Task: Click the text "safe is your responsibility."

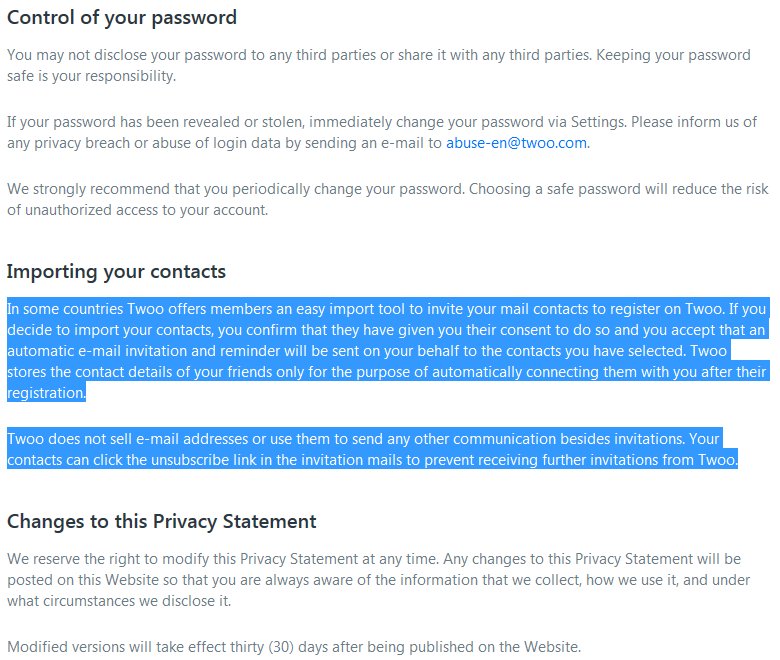Action: (x=92, y=76)
